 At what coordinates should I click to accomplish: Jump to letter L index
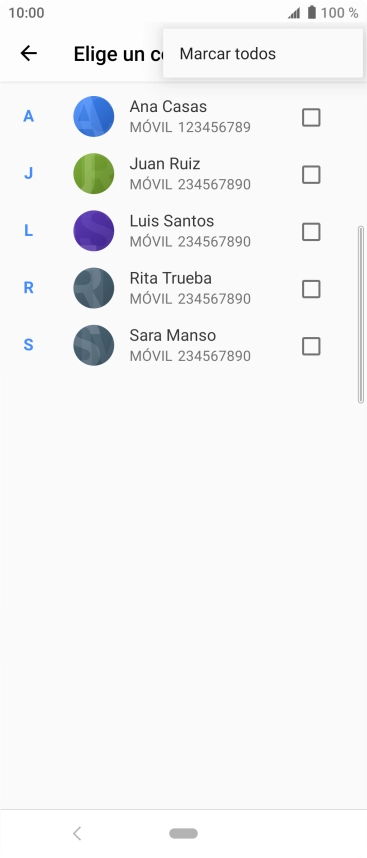[x=28, y=230]
